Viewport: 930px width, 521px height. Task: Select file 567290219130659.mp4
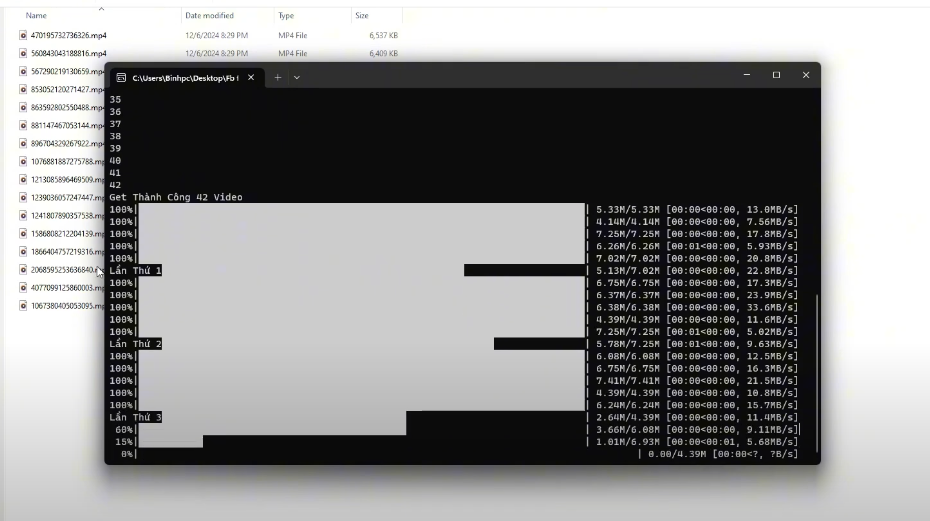[66, 71]
